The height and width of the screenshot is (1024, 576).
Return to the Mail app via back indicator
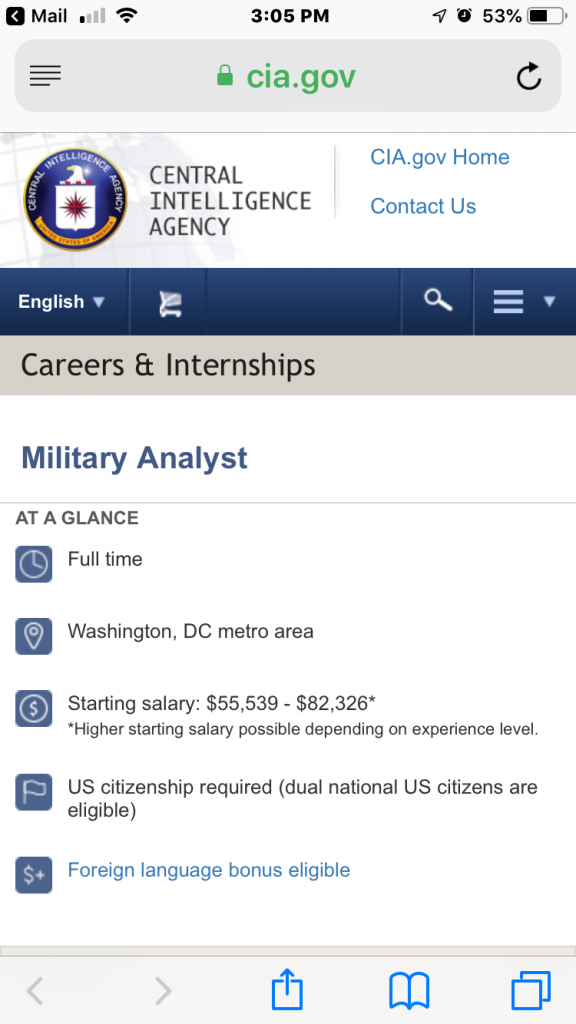tap(37, 16)
